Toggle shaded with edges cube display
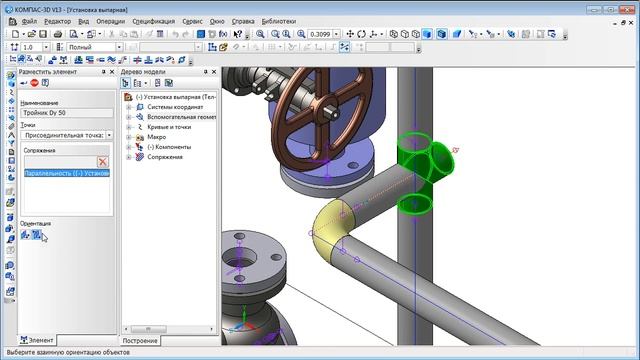Viewport: 640px width, 360px height. pyautogui.click(x=442, y=34)
